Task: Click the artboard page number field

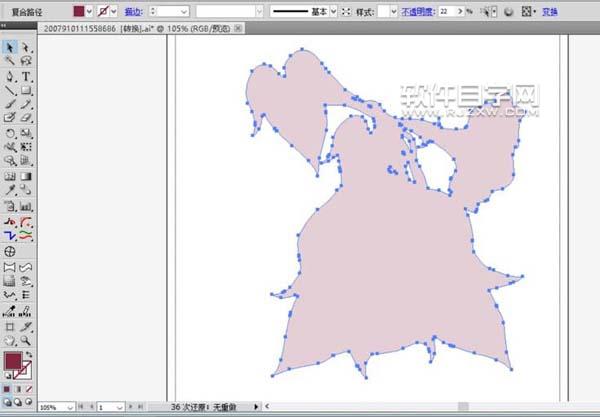Action: [x=111, y=408]
